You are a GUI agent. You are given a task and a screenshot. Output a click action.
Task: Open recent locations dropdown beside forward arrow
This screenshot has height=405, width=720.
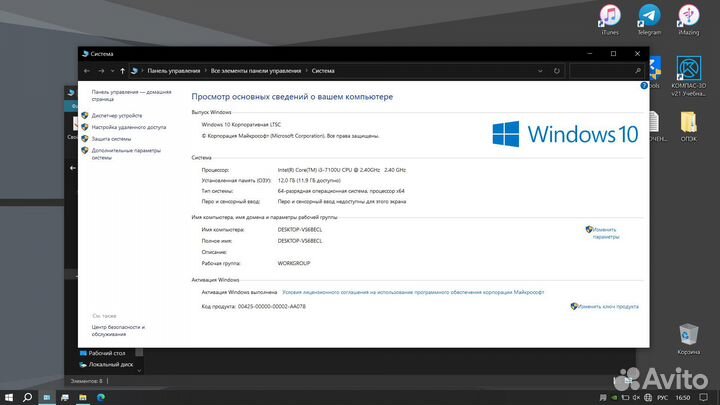pos(112,71)
